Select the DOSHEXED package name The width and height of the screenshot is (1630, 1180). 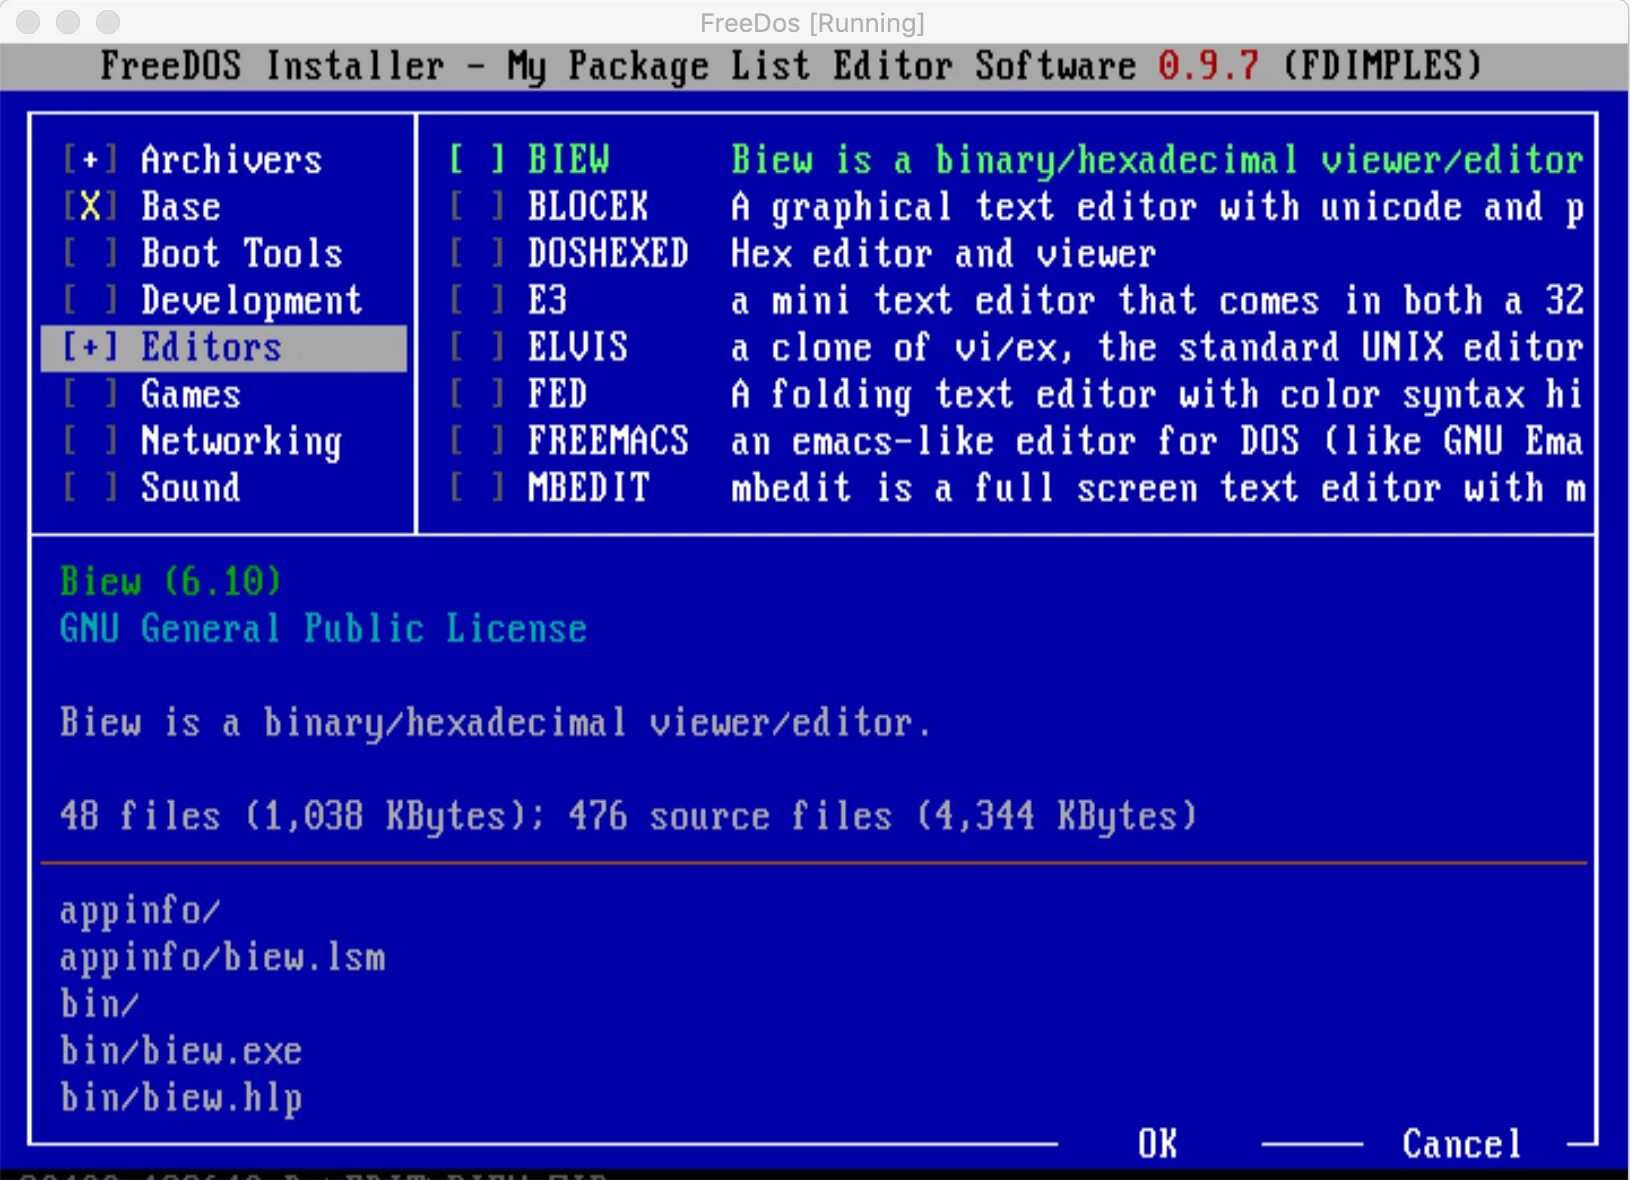click(x=609, y=254)
